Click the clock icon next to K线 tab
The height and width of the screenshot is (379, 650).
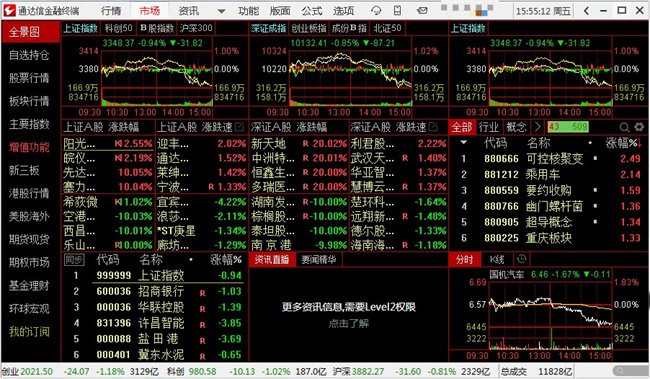[x=521, y=259]
